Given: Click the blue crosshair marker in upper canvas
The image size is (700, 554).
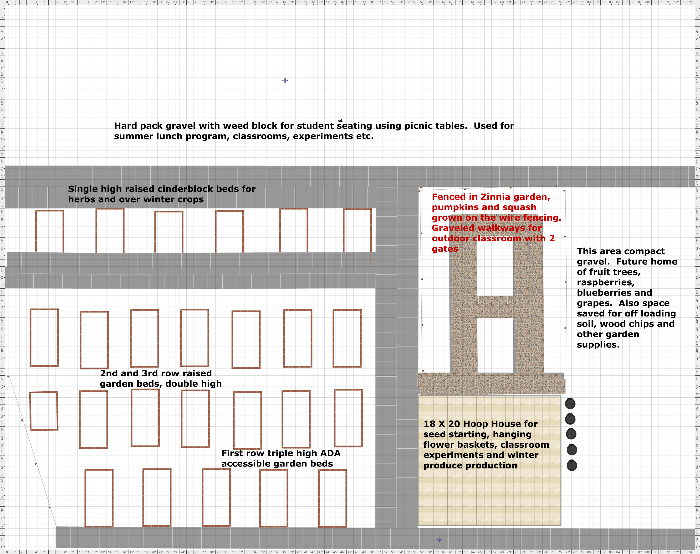Looking at the screenshot, I should (x=285, y=80).
